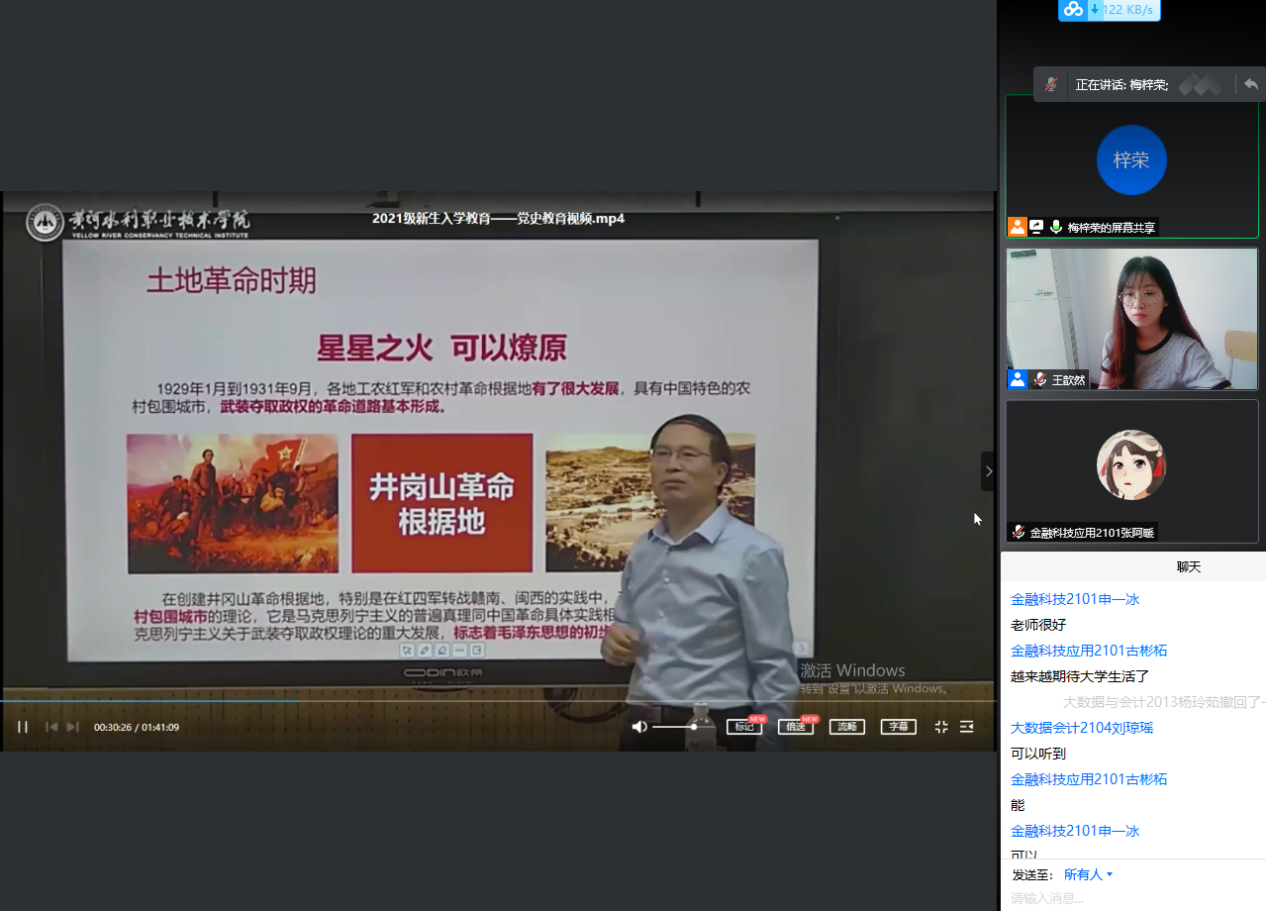
Task: Click the chat message input field
Action: coord(1130,898)
